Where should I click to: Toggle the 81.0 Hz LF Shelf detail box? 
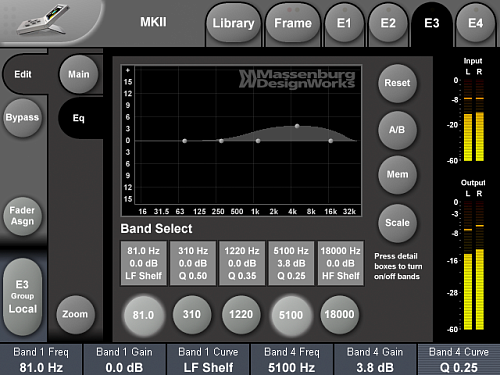[144, 263]
